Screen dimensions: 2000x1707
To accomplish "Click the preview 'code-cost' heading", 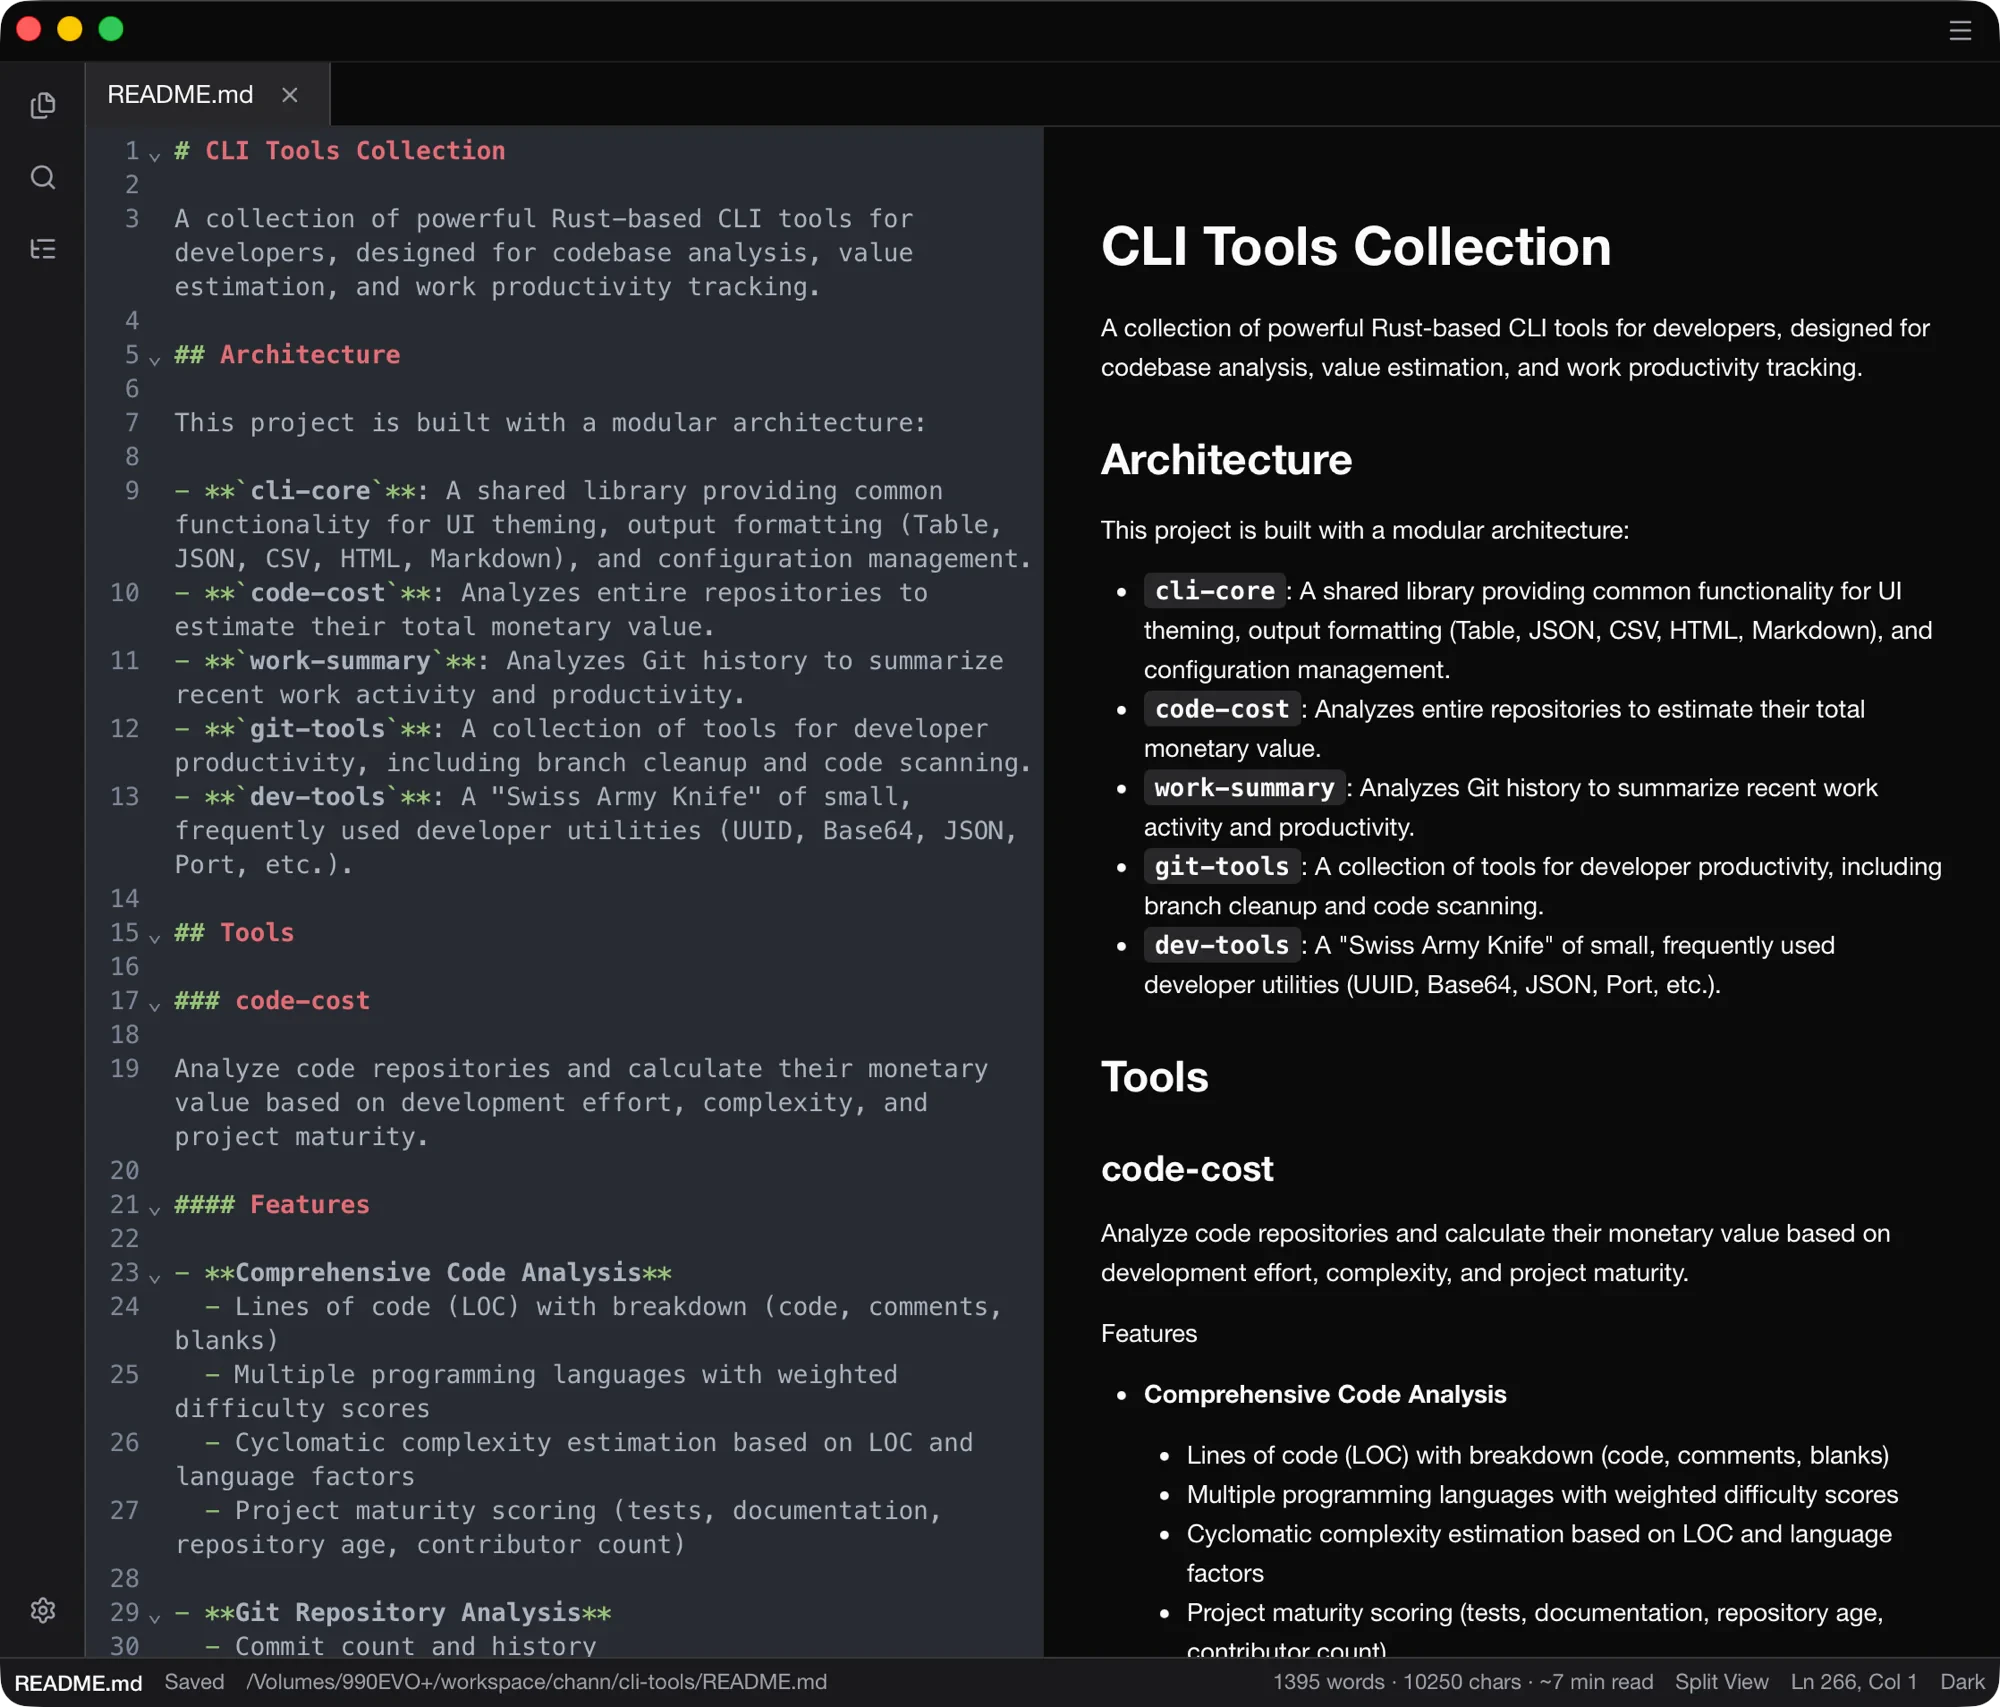I will 1187,1169.
